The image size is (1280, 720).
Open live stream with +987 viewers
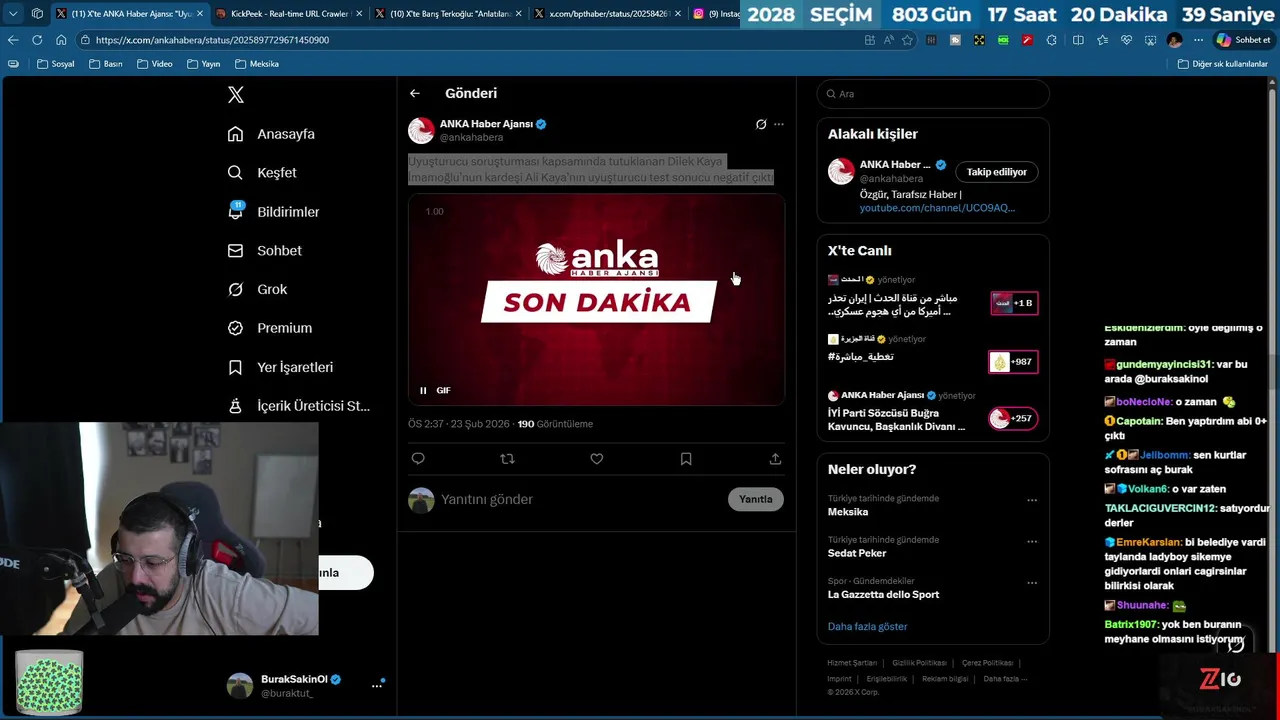click(933, 355)
